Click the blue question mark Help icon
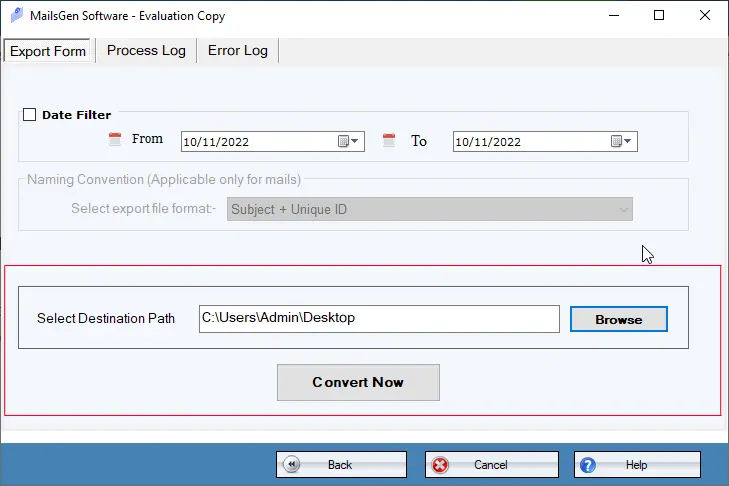 [588, 465]
